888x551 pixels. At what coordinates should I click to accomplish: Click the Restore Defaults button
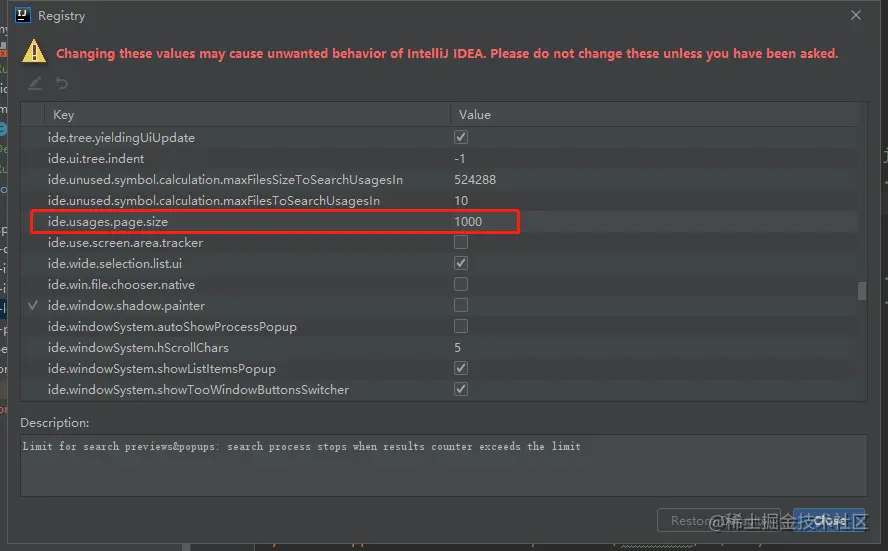coord(718,520)
